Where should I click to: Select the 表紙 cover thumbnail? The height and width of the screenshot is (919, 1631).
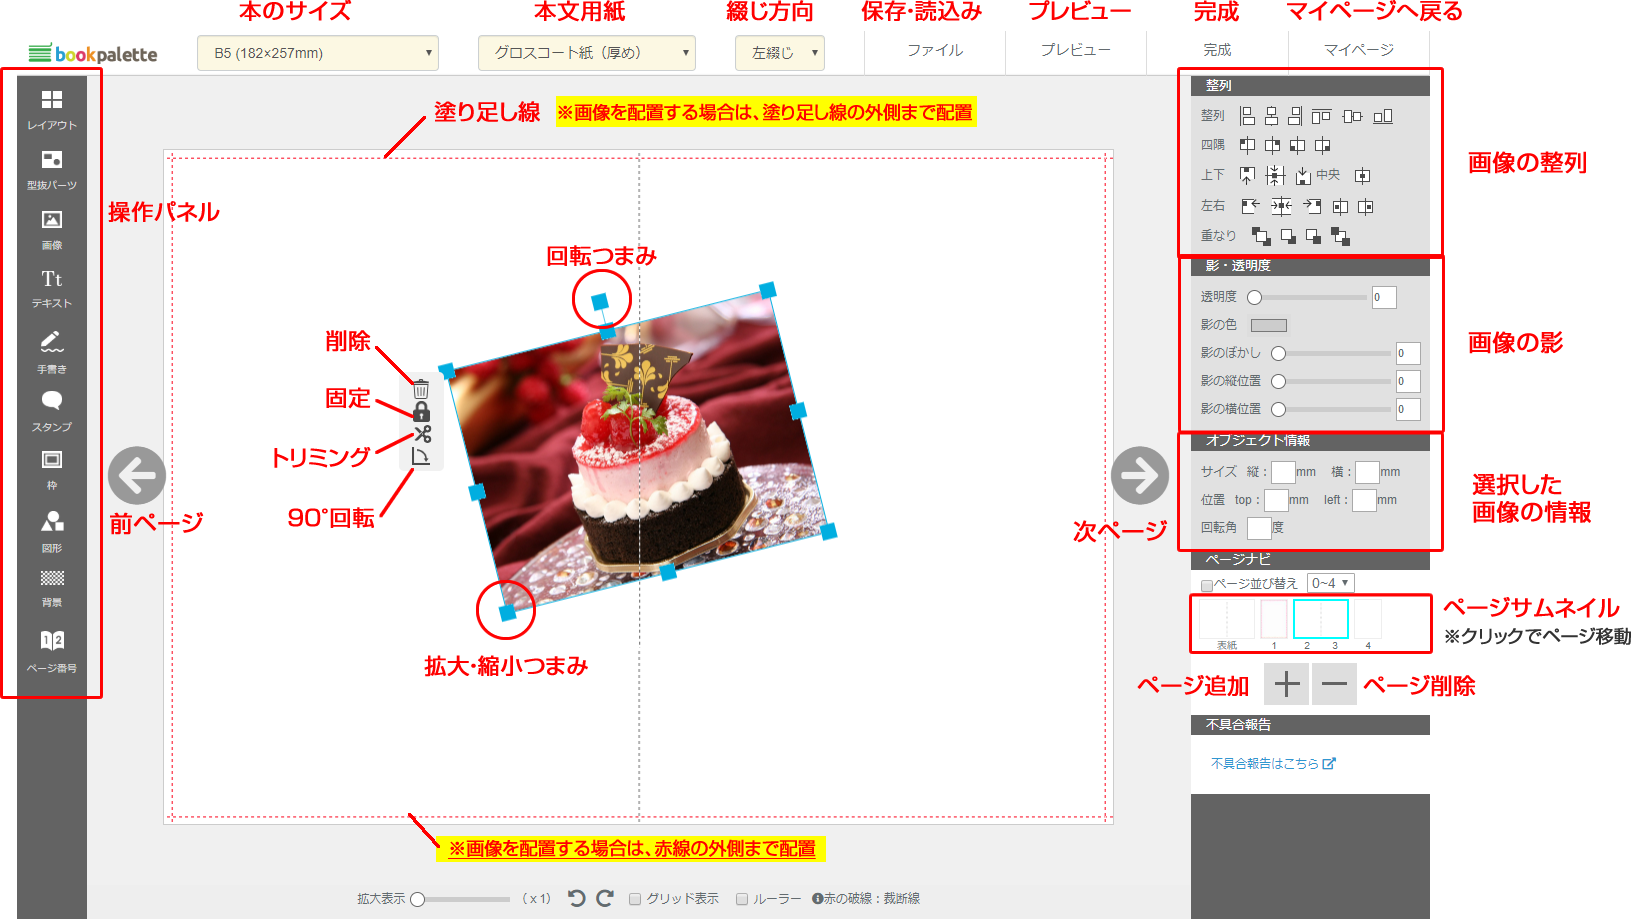(1227, 621)
